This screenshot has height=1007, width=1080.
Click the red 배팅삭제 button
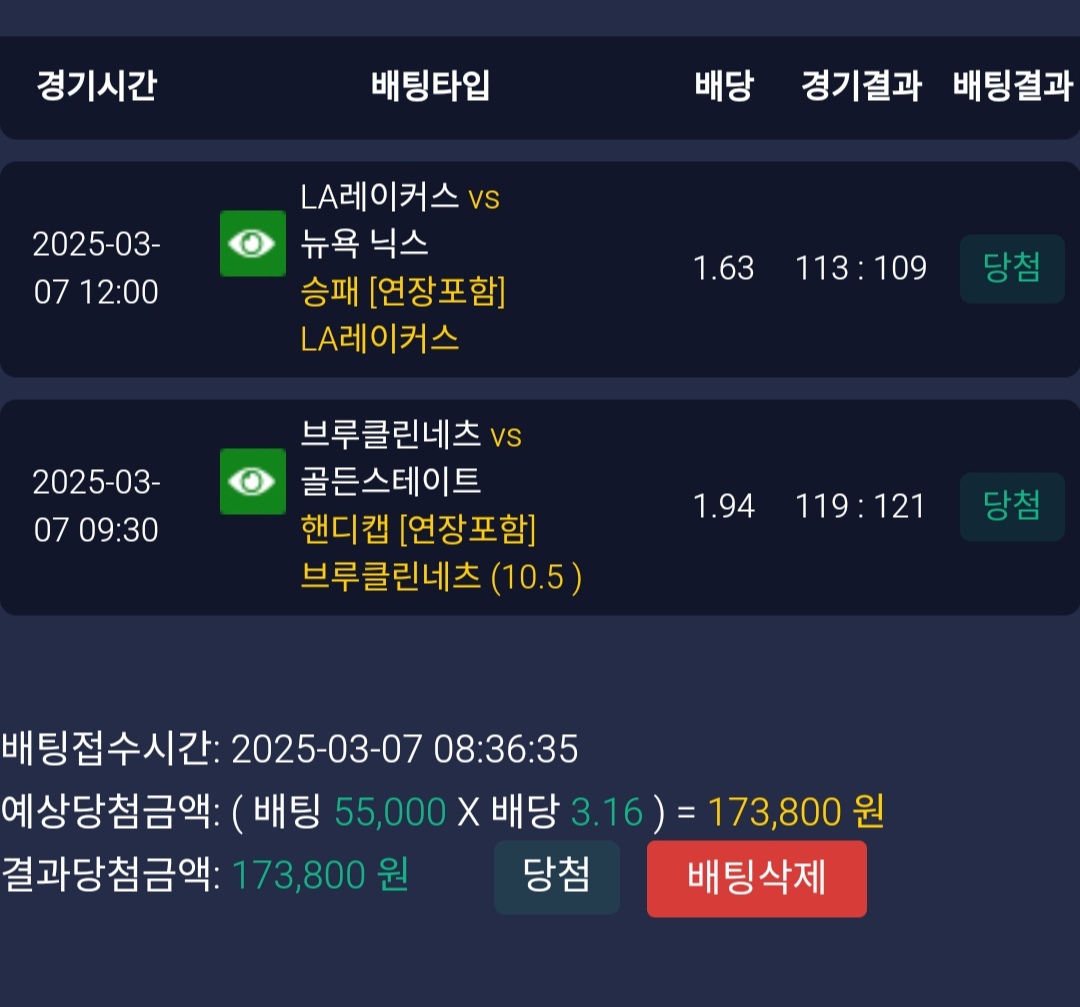pos(756,878)
